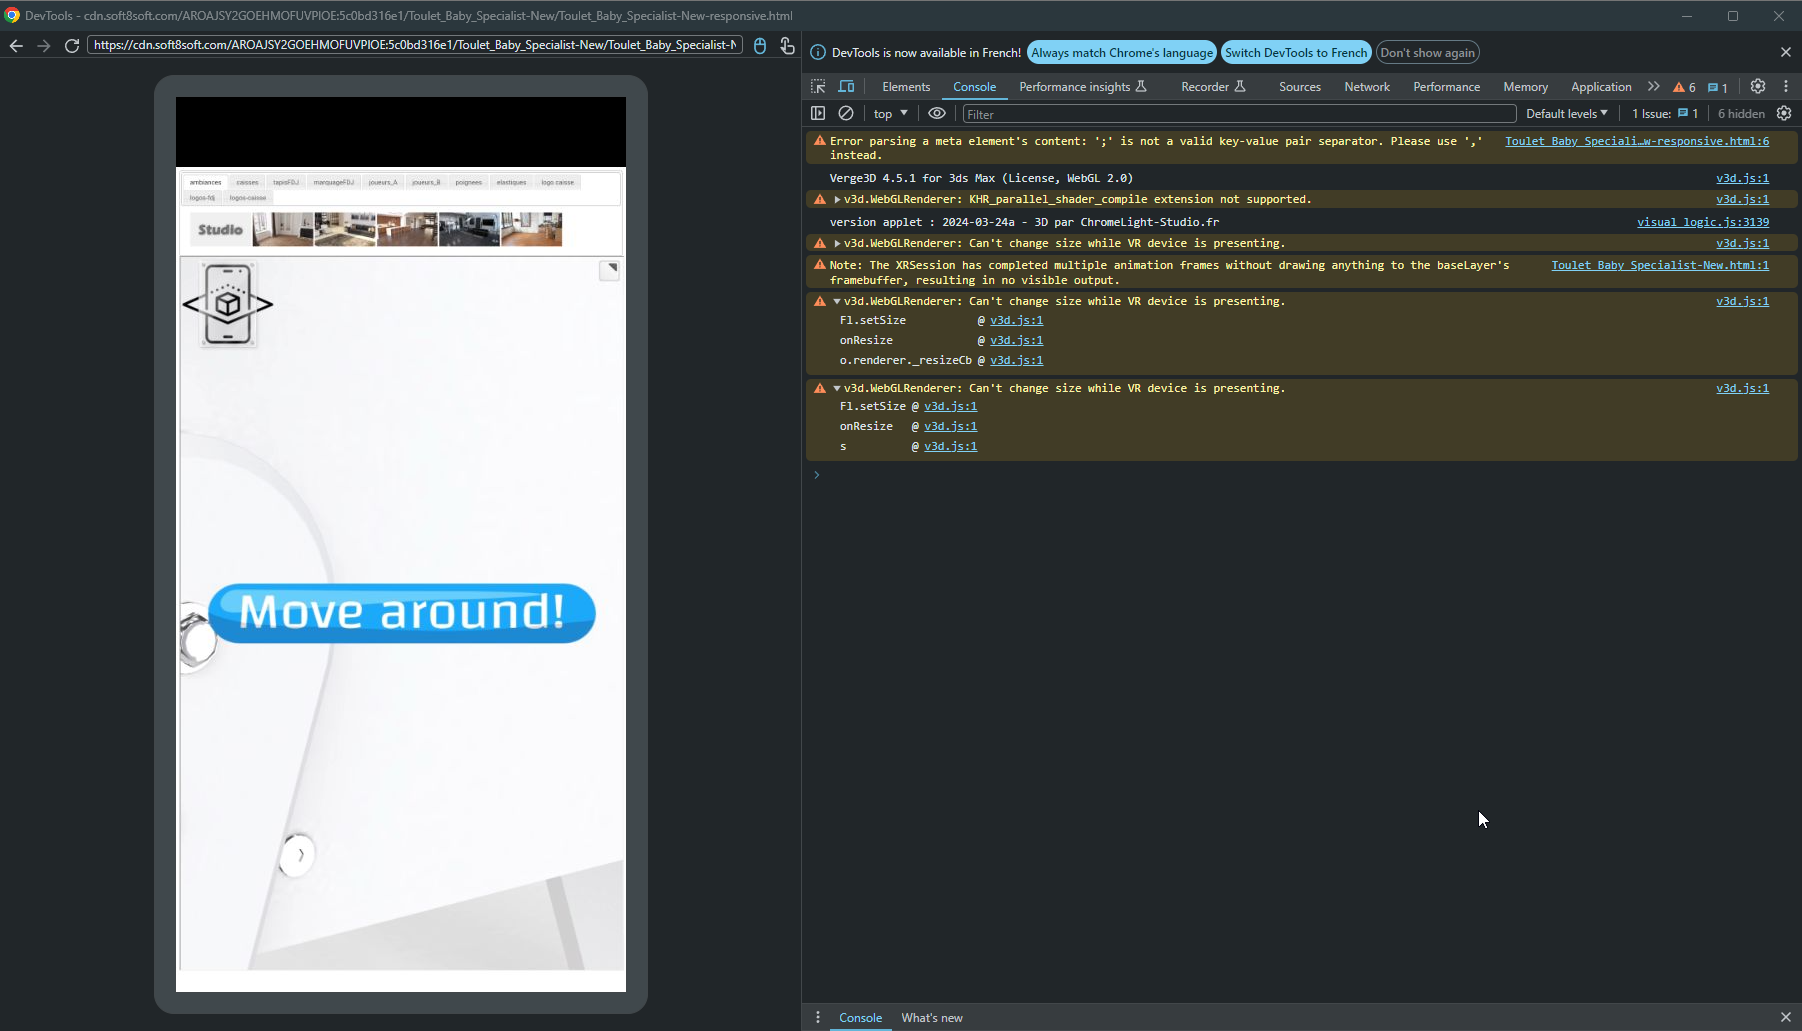Viewport: 1802px width, 1031px height.
Task: Click Always match Chrome's language button
Action: pyautogui.click(x=1122, y=53)
